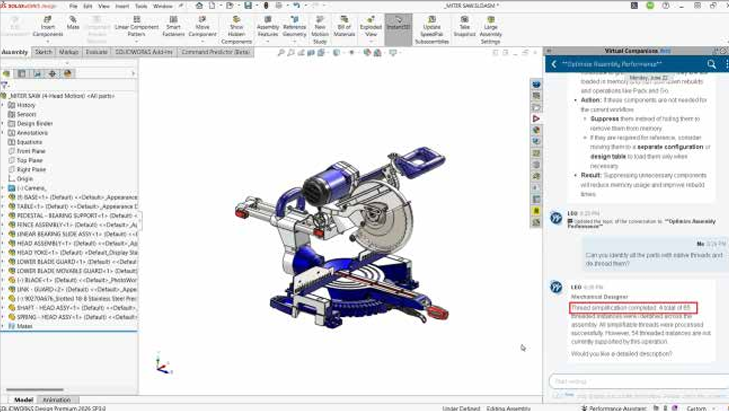Click the tree filter funnel icon
Viewport: 729px width, 412px height.
pos(5,85)
